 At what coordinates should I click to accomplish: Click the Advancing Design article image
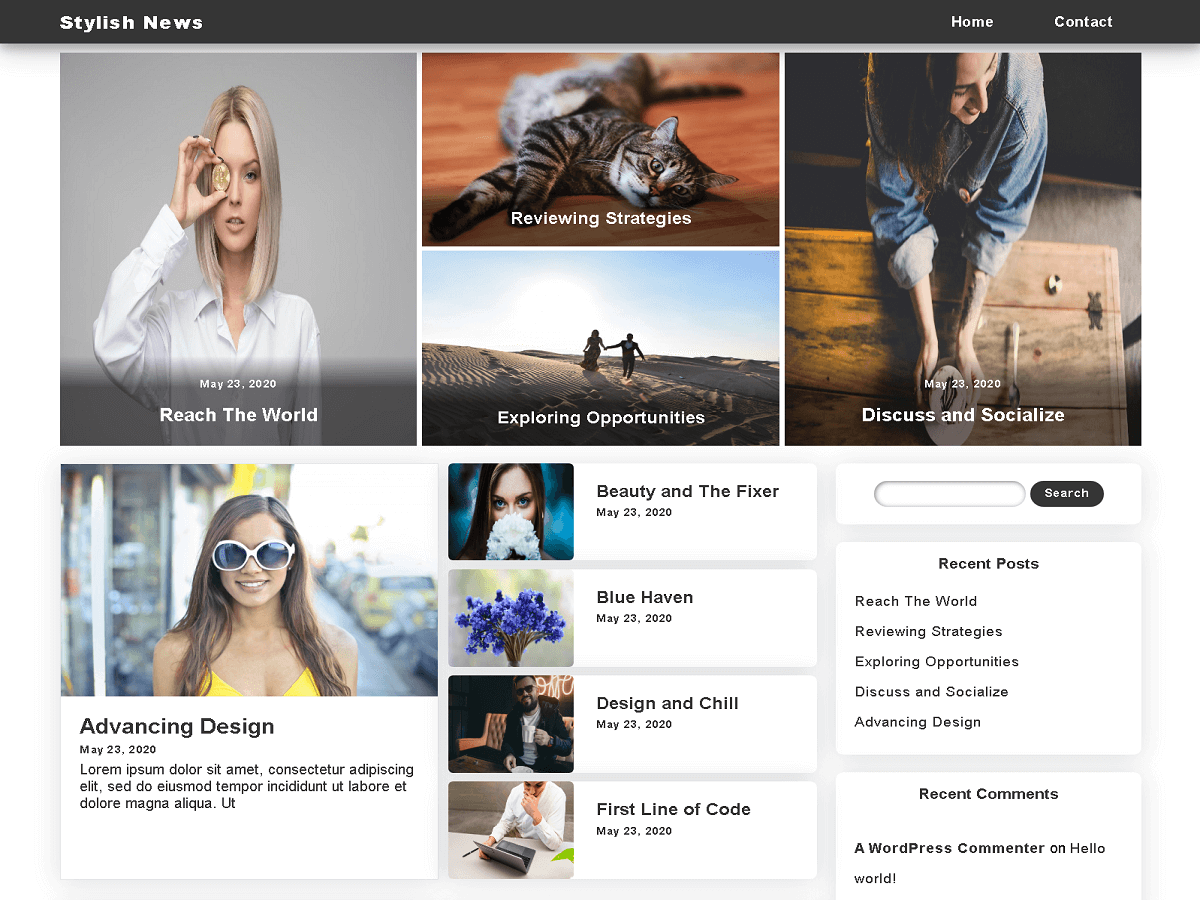tap(248, 580)
